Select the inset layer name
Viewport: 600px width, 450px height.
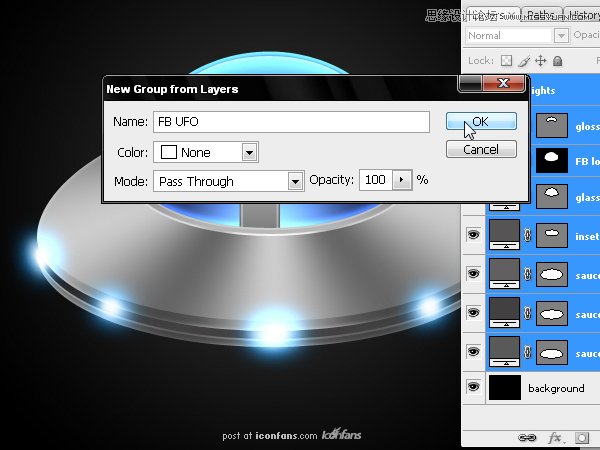coord(587,236)
